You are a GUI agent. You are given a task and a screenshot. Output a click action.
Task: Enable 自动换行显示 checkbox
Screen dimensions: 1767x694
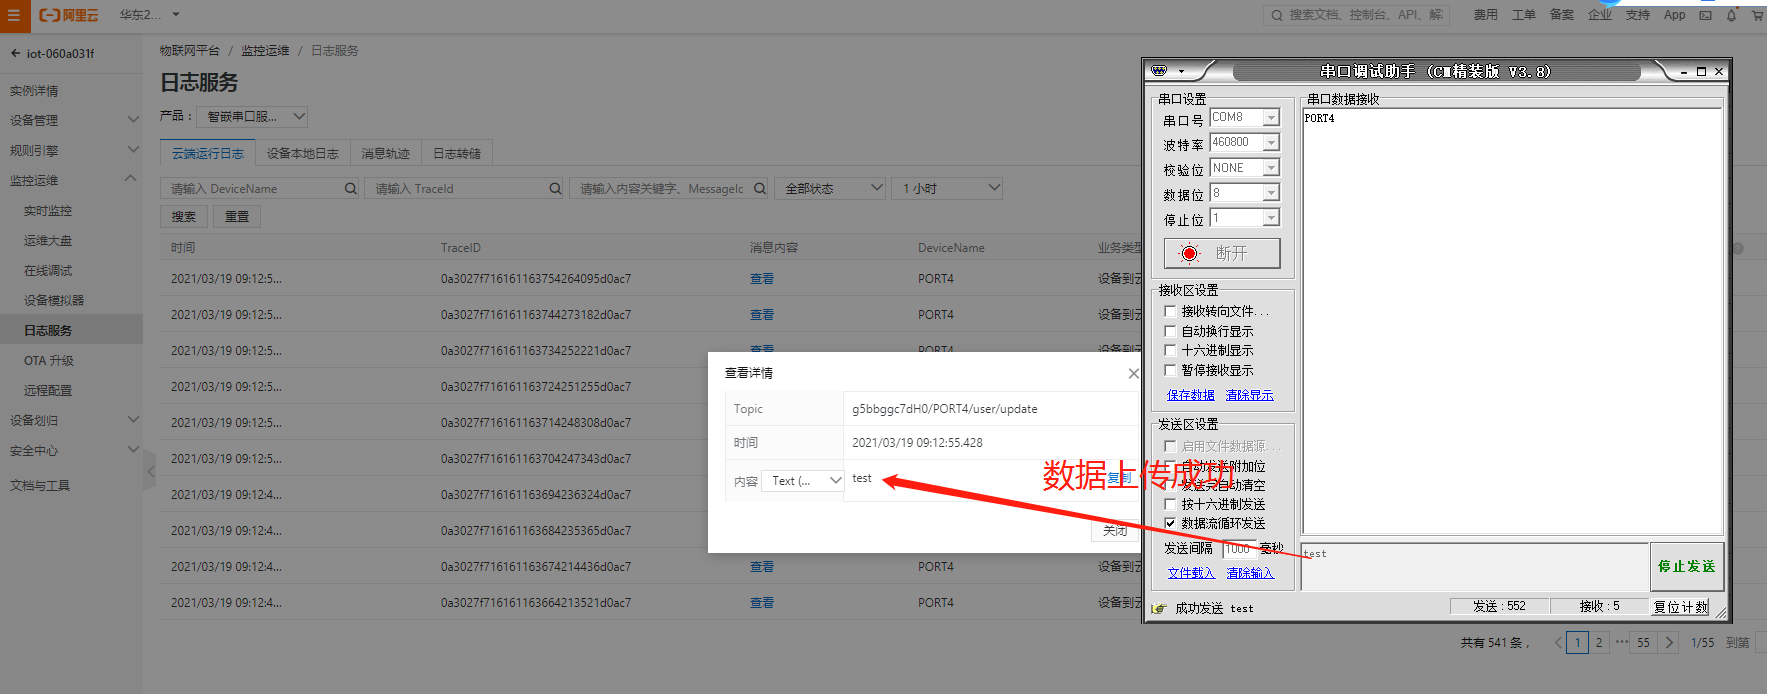pyautogui.click(x=1170, y=331)
